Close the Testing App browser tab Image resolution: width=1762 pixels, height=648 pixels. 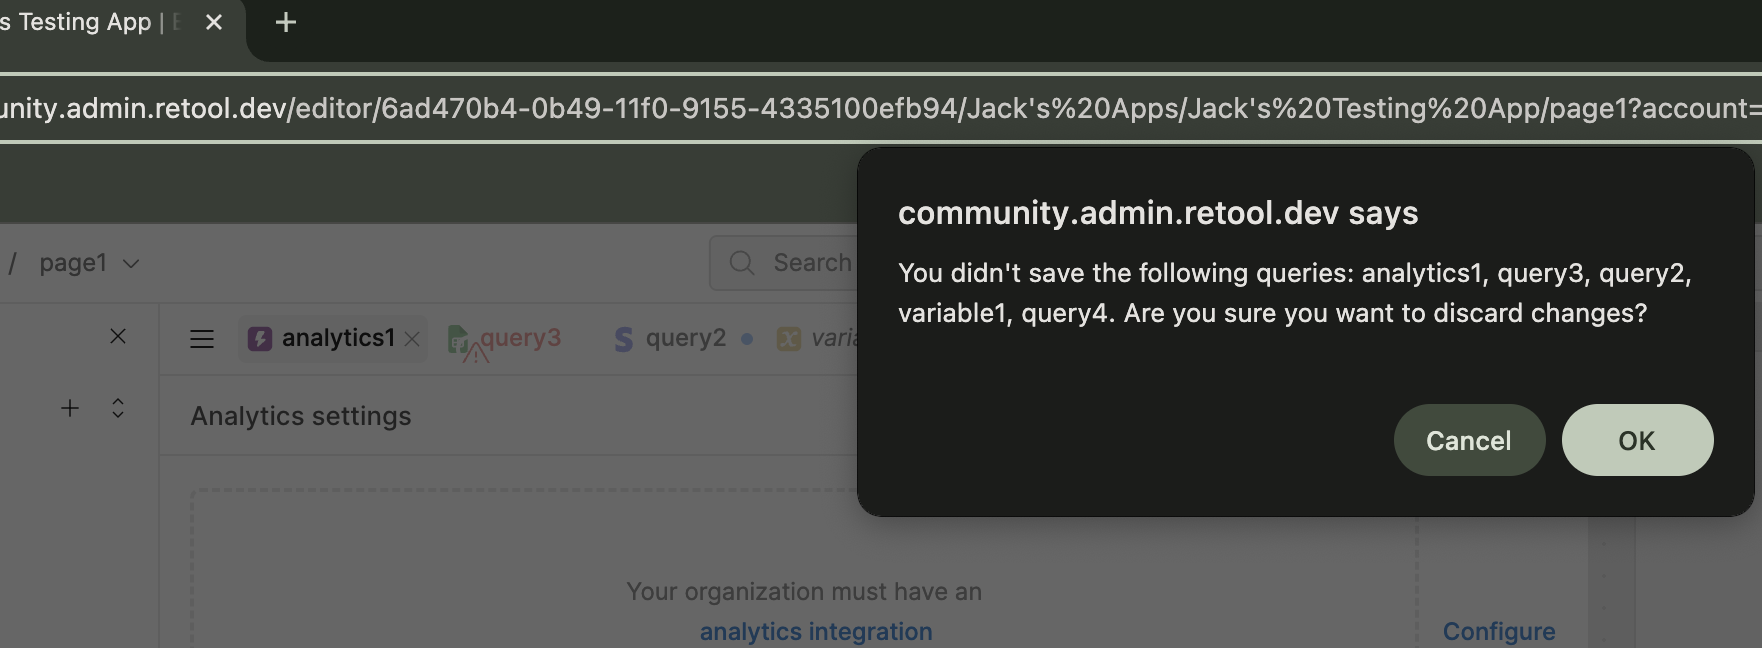214,22
